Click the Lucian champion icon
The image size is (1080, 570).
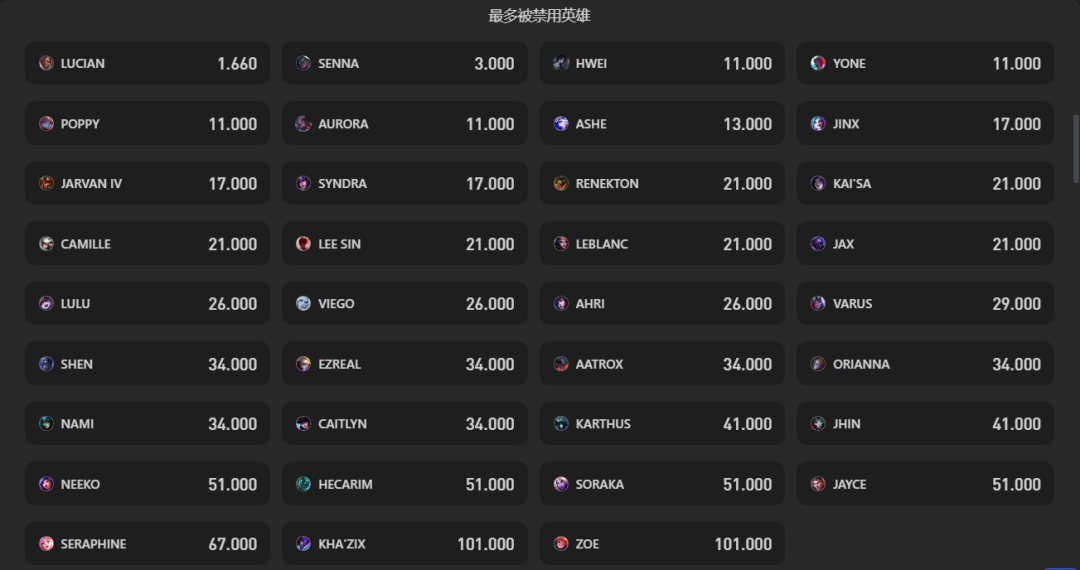point(46,63)
